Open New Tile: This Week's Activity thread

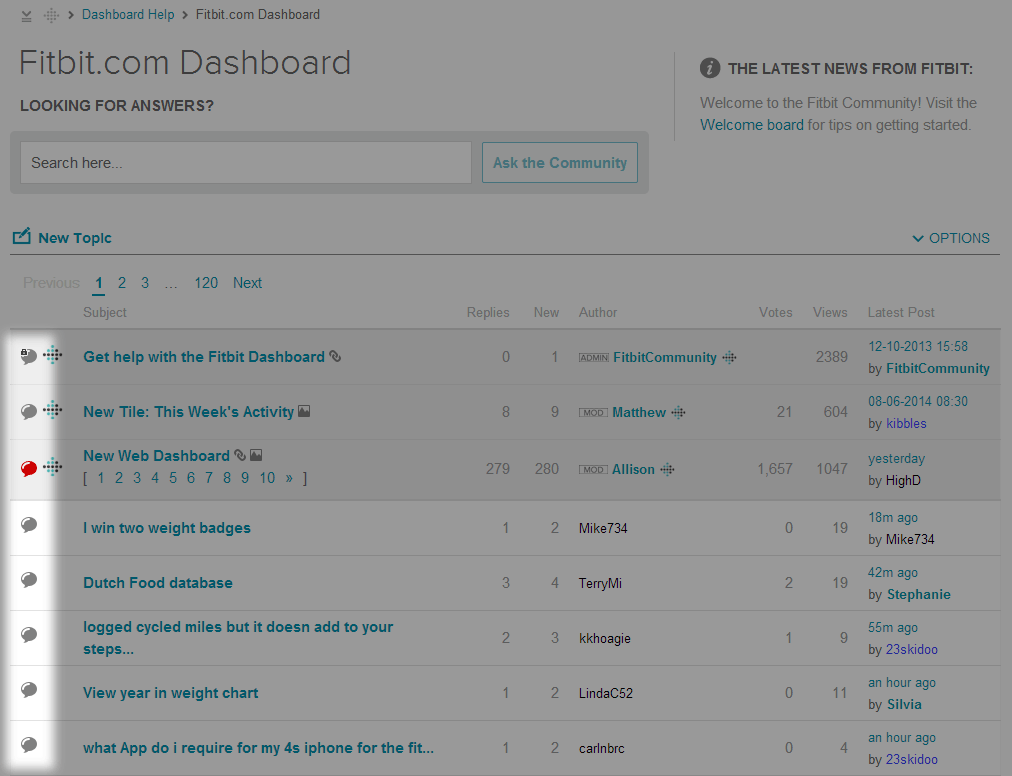click(x=188, y=412)
